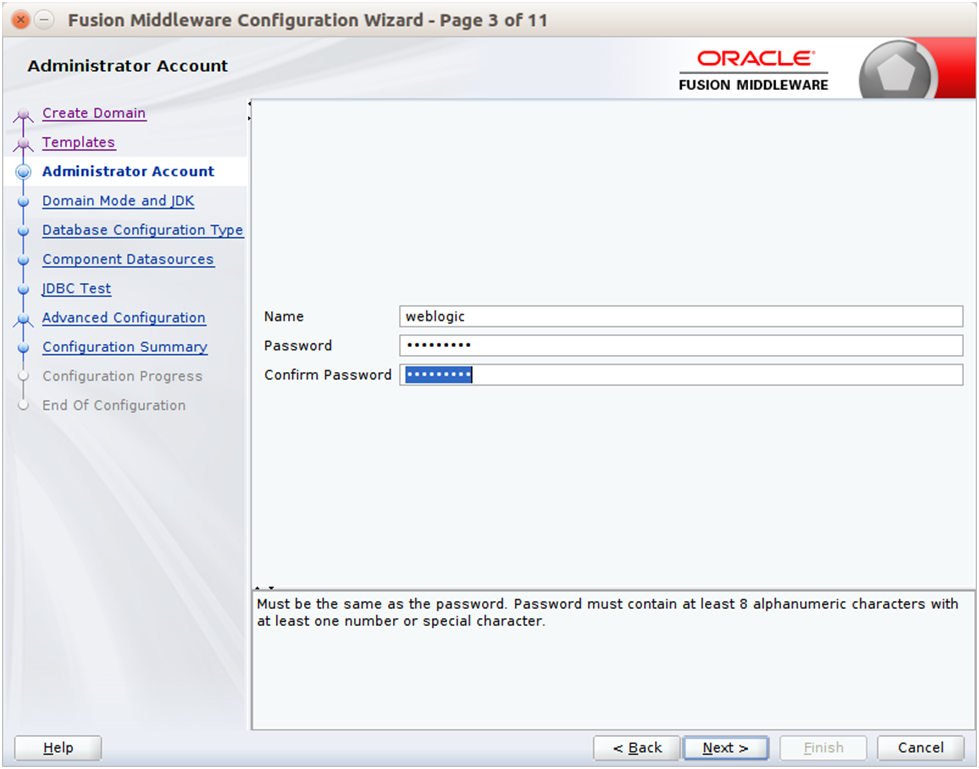979x769 pixels.
Task: Focus the Name field containing weblogic
Action: (x=681, y=316)
